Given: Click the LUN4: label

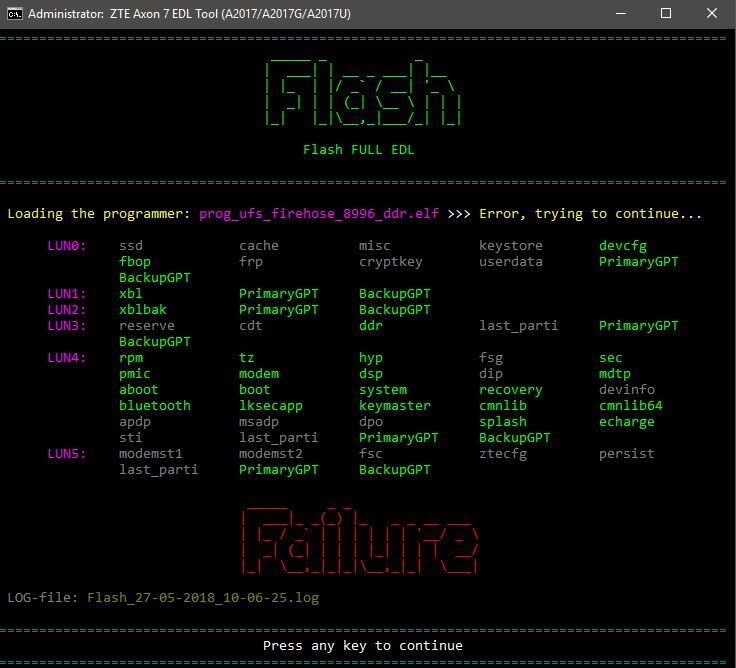Looking at the screenshot, I should pos(67,358).
